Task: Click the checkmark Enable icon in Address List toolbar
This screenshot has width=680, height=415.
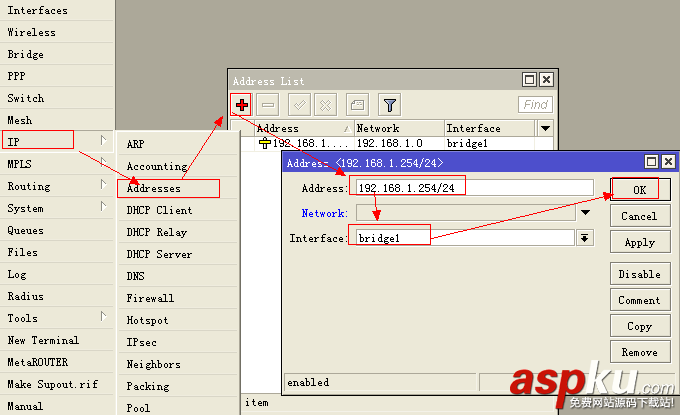Action: [x=299, y=105]
